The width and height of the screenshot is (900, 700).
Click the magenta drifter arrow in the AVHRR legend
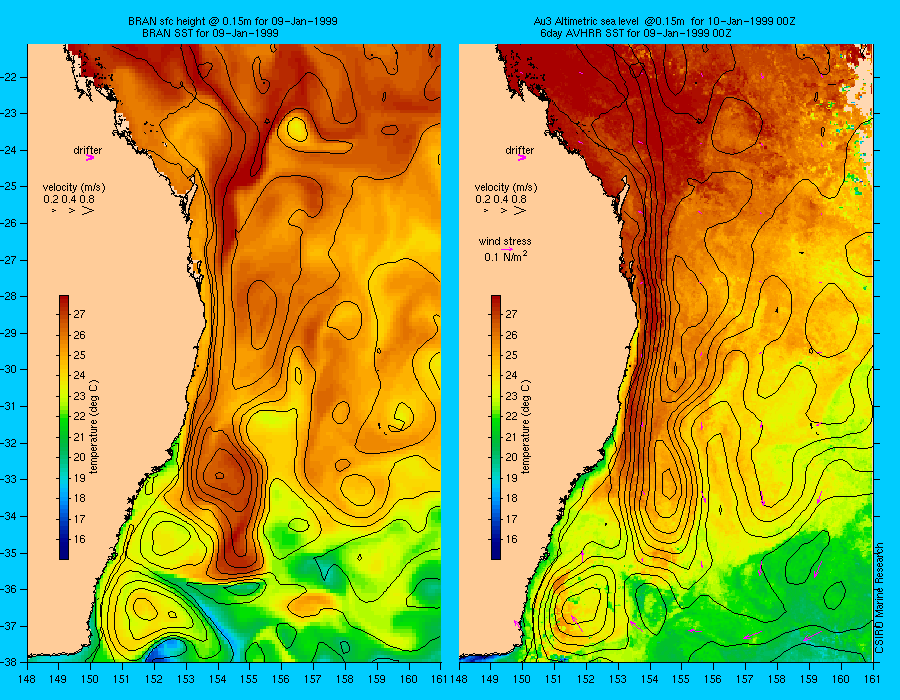pyautogui.click(x=522, y=158)
